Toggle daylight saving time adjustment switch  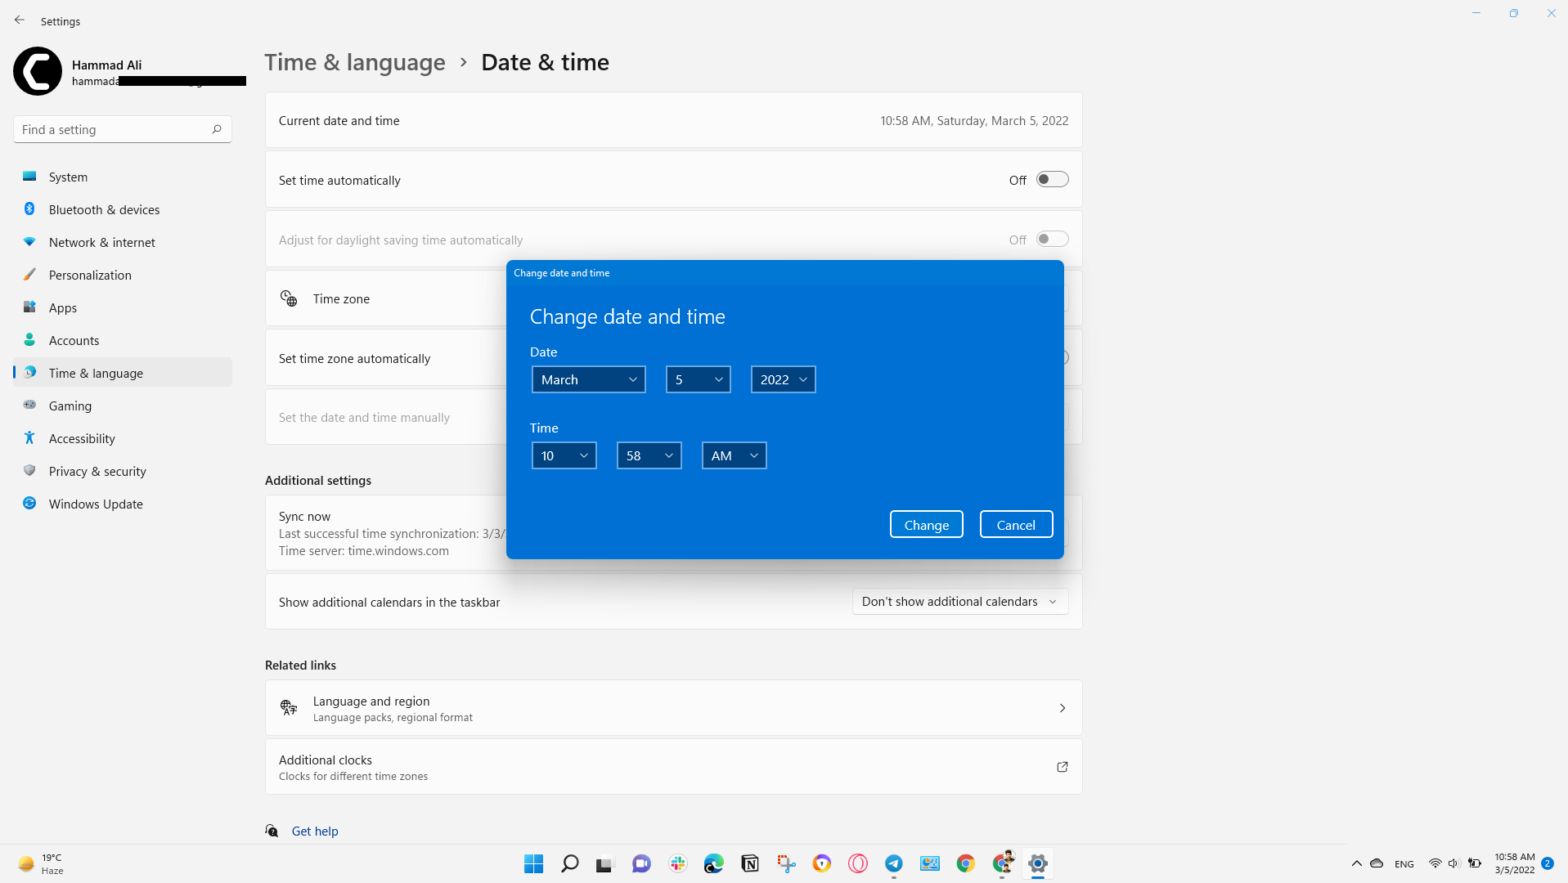click(1052, 239)
